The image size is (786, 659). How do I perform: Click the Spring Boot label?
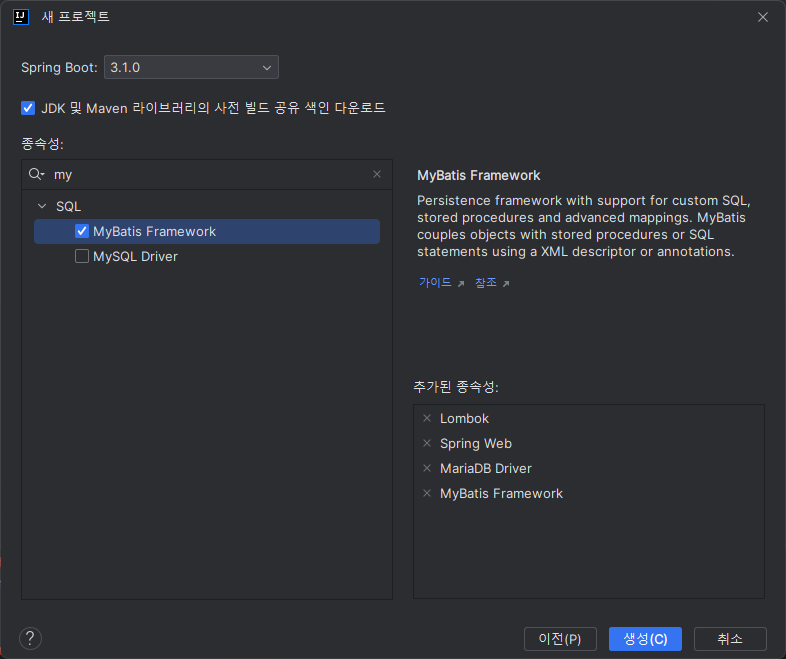tap(59, 67)
